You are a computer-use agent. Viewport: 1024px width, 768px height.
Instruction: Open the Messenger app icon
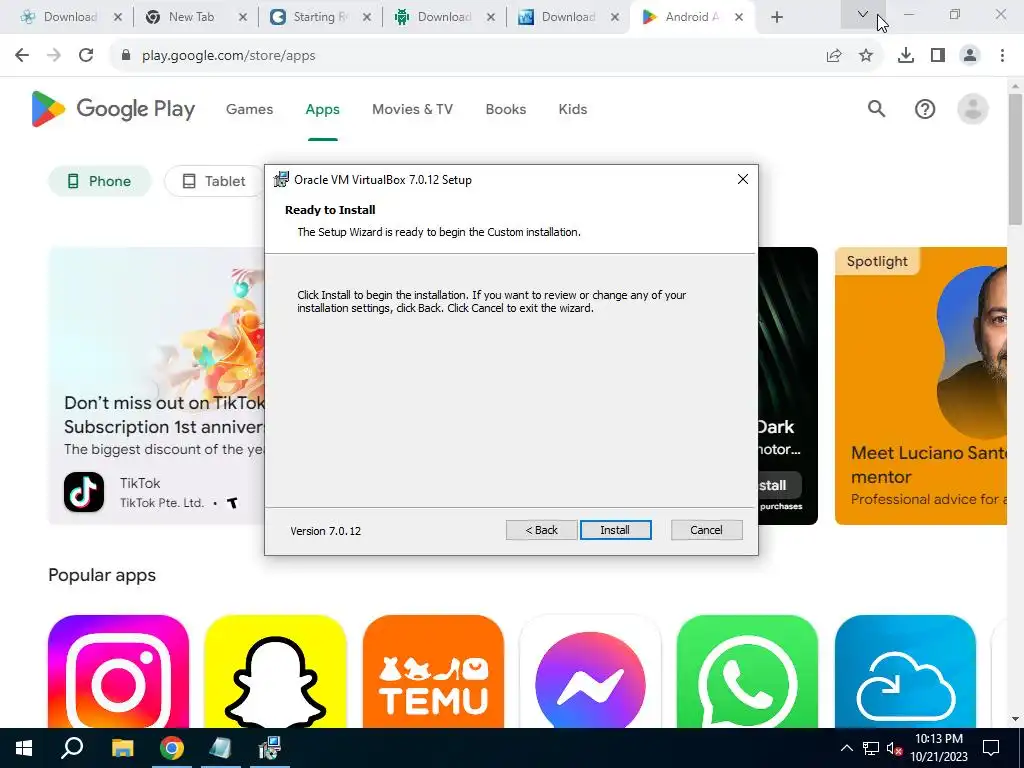click(x=590, y=671)
